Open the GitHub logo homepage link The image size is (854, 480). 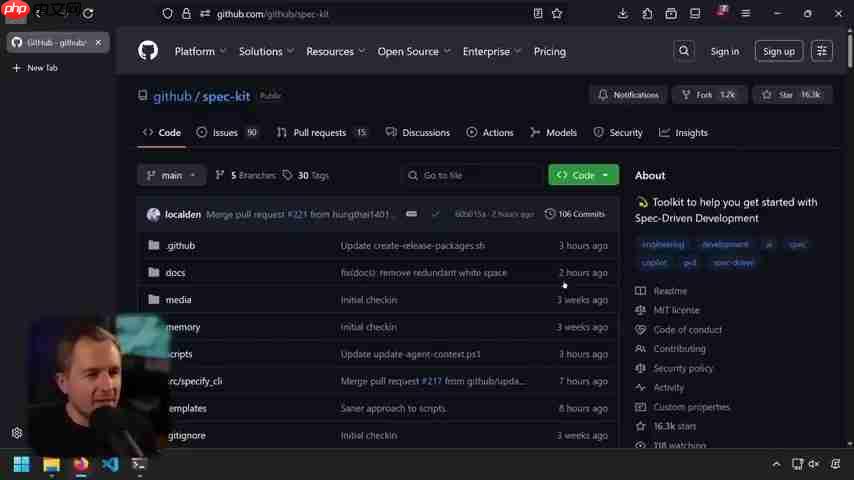pyautogui.click(x=148, y=51)
